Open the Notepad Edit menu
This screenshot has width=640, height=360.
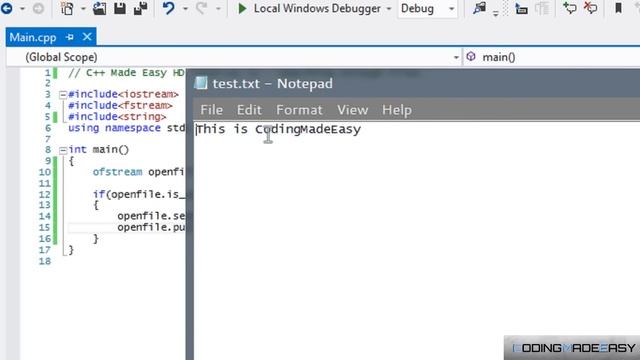[x=249, y=110]
